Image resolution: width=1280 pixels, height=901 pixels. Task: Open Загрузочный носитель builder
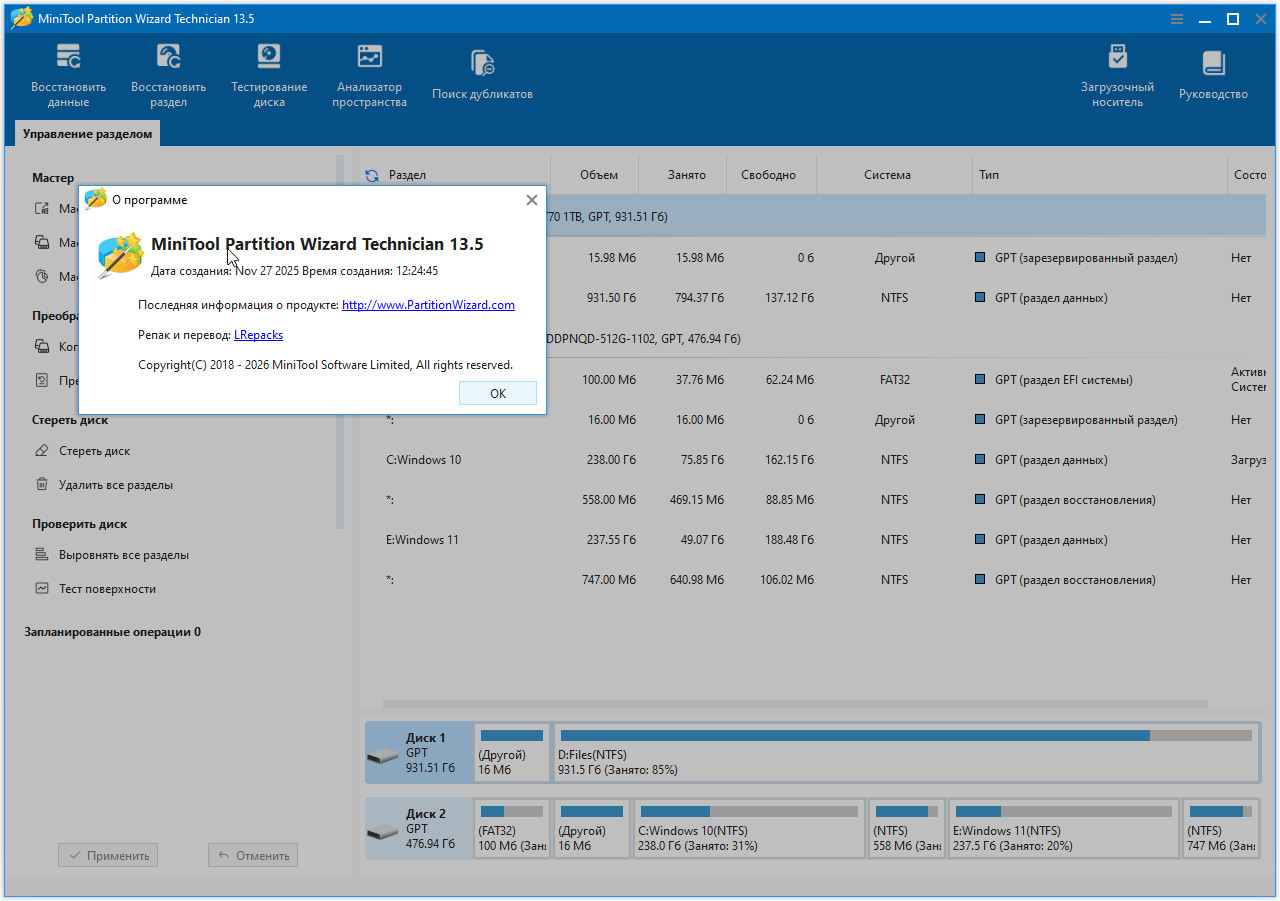coord(1117,75)
